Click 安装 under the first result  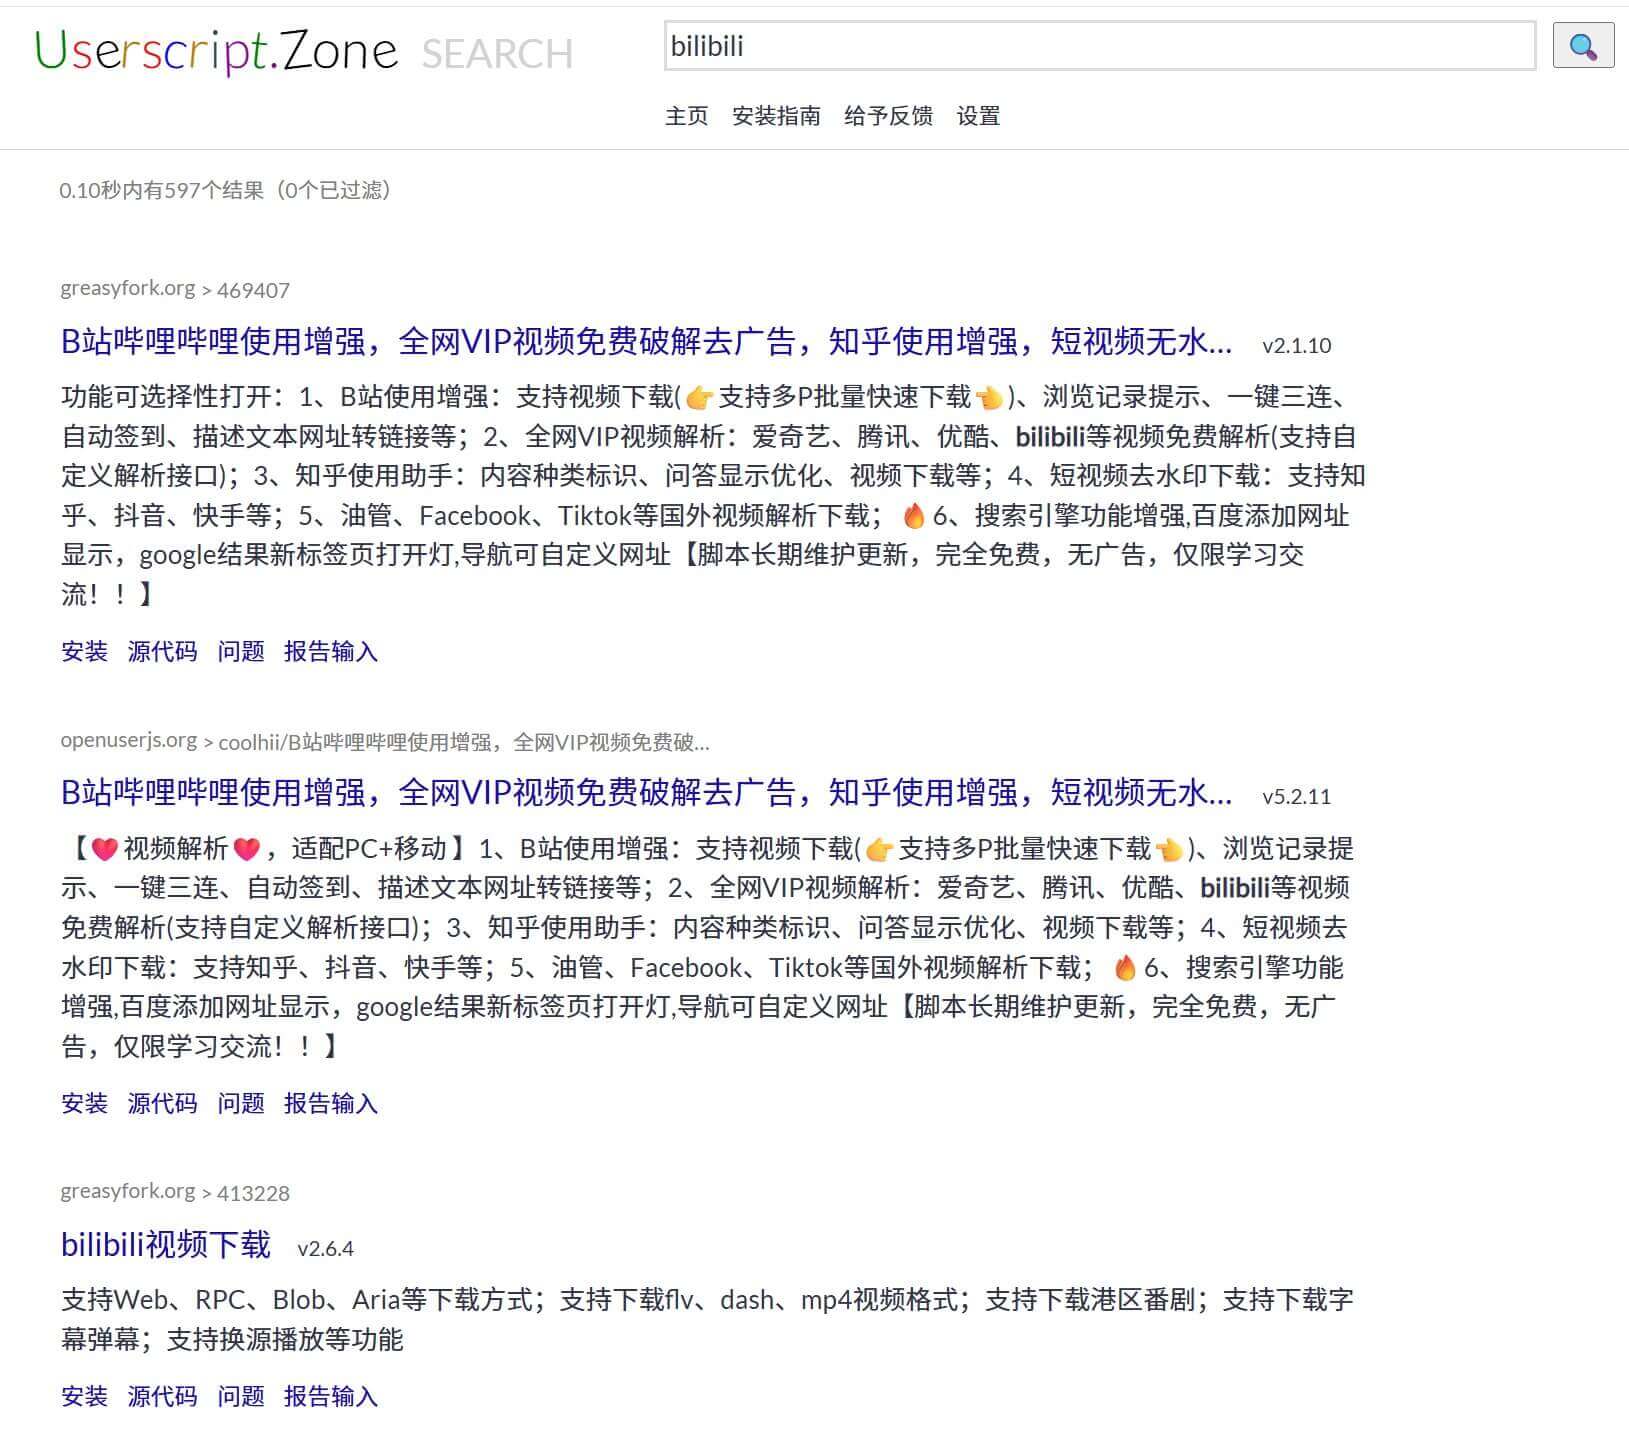click(x=84, y=652)
